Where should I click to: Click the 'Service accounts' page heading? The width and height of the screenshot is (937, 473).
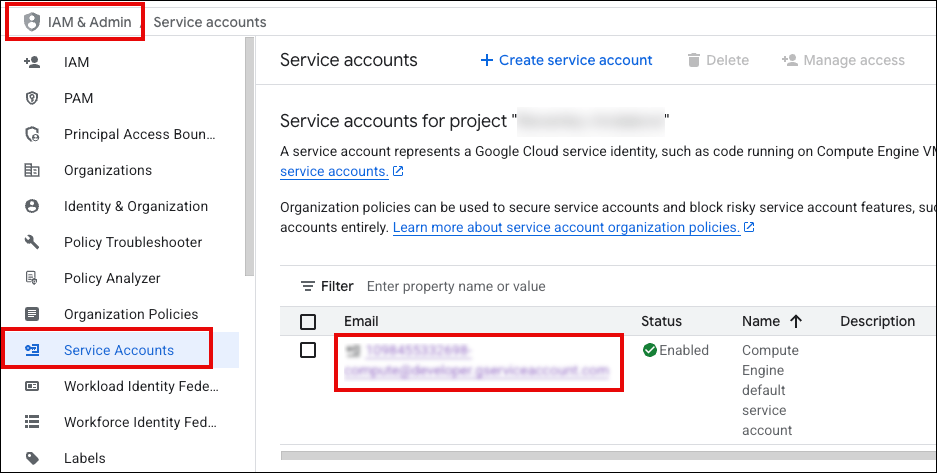pos(349,60)
